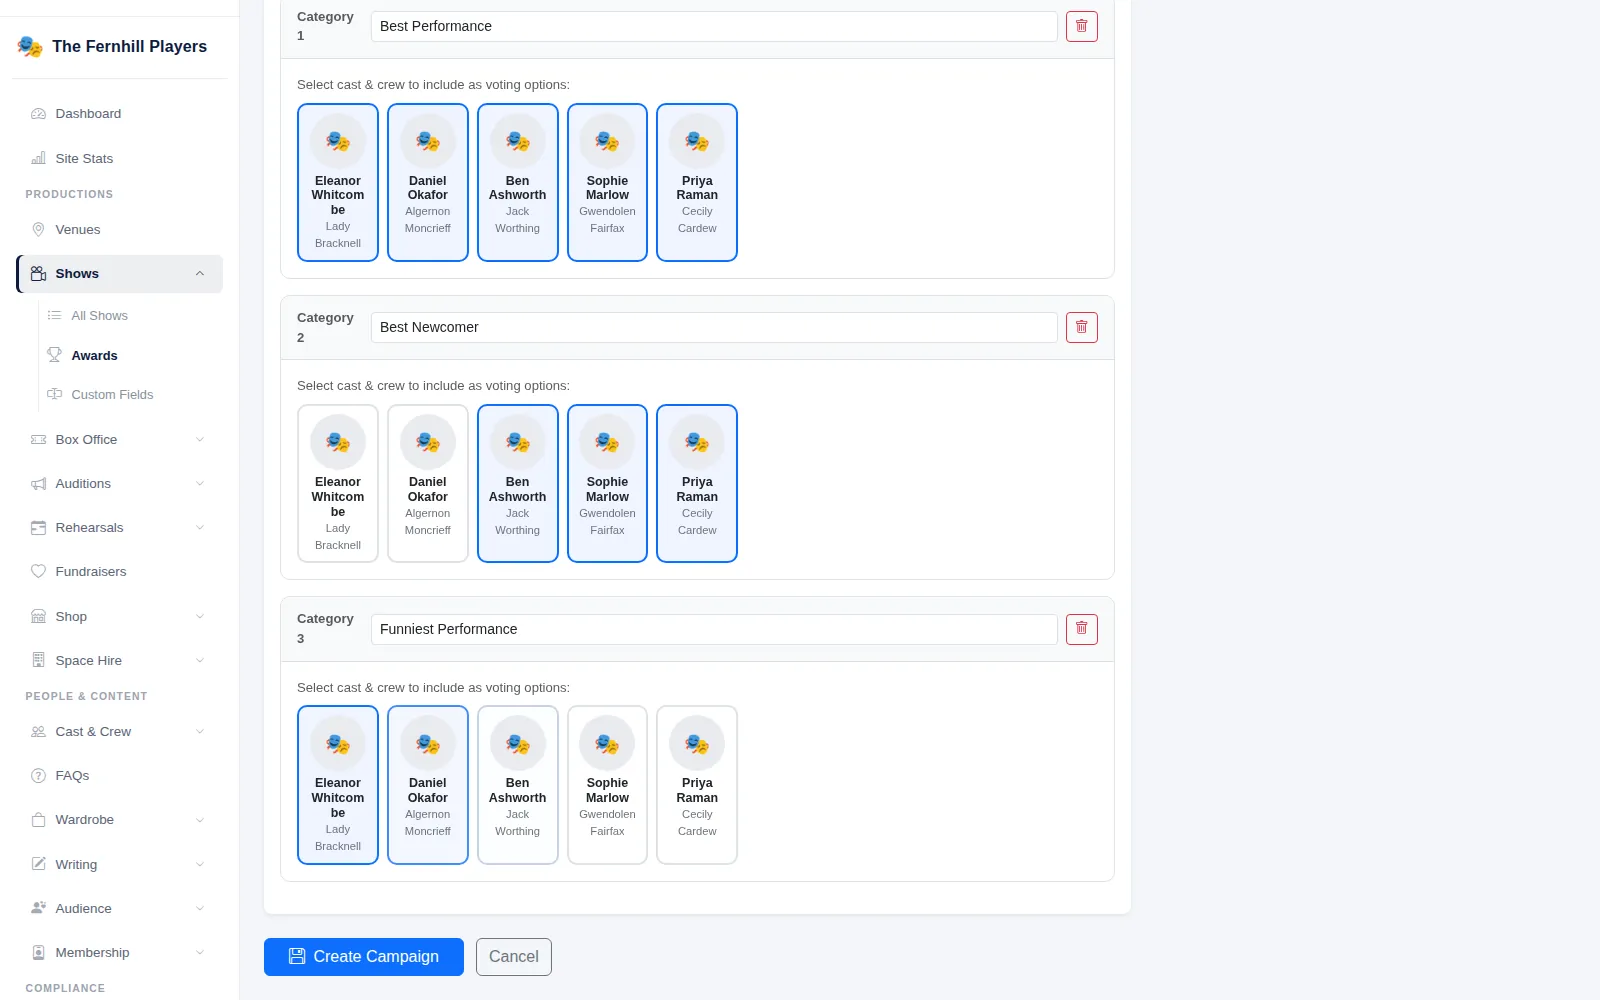Deselect Priya Raman in Best Performance
Image resolution: width=1600 pixels, height=1000 pixels.
(697, 182)
